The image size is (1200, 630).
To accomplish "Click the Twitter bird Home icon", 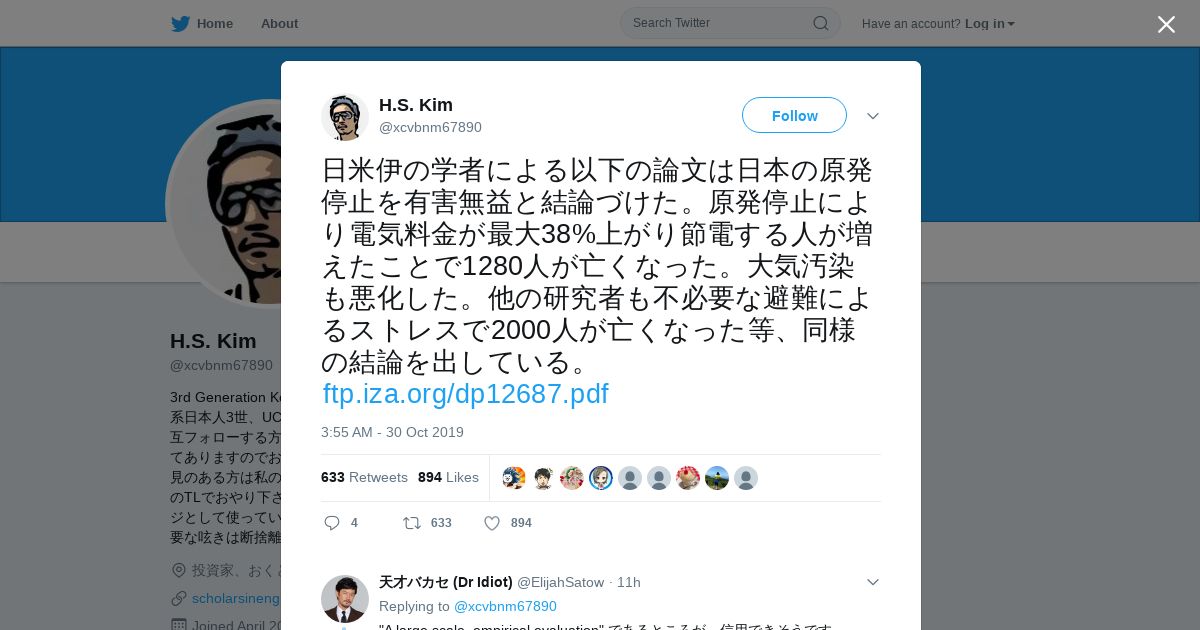I will pyautogui.click(x=180, y=24).
